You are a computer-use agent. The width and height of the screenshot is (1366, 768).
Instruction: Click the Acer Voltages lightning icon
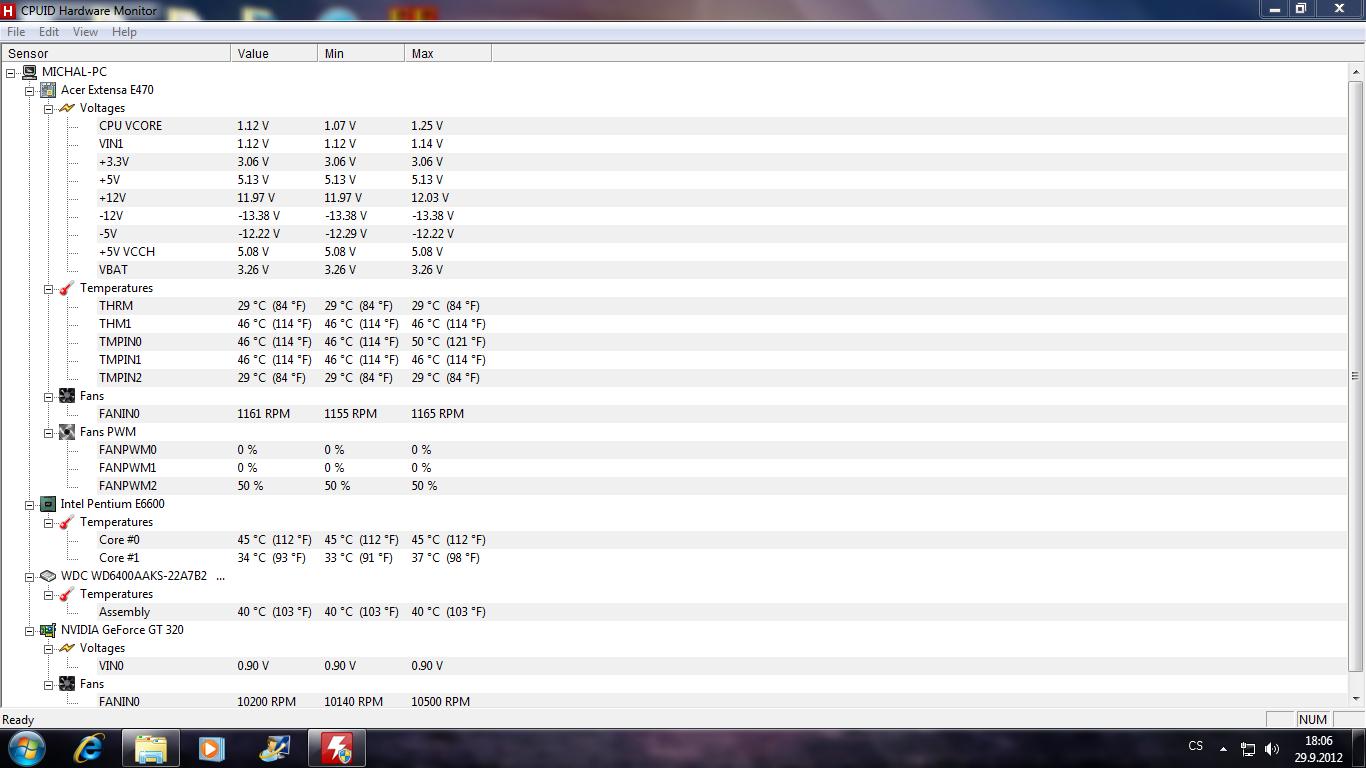[67, 108]
